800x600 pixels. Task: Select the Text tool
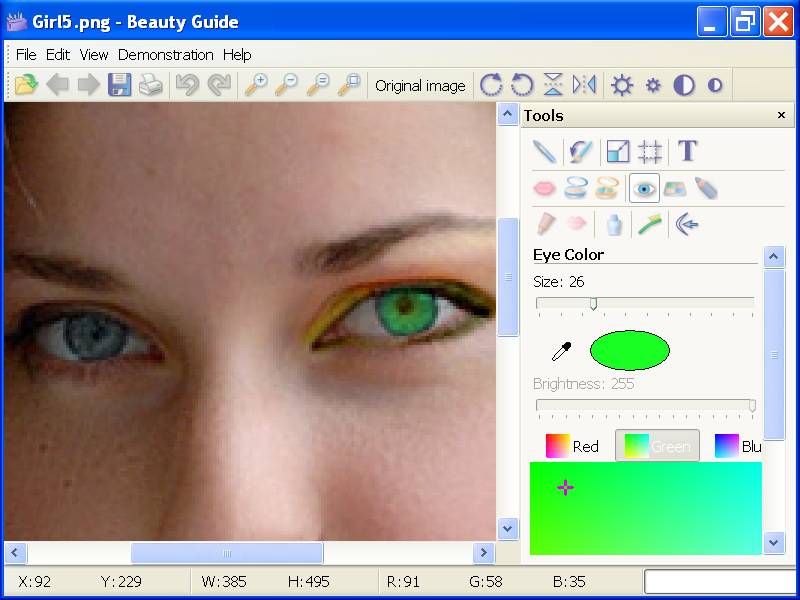[687, 151]
